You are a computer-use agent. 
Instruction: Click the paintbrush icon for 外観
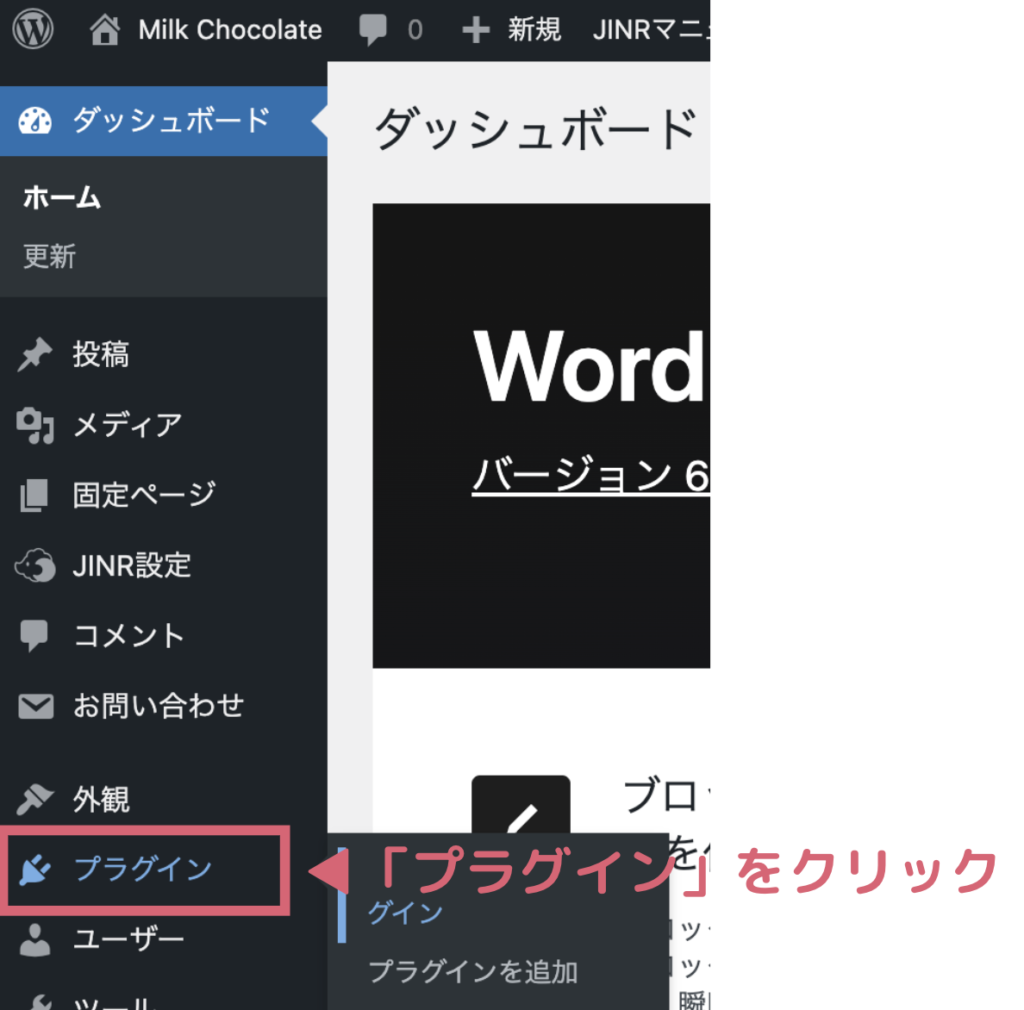point(35,799)
